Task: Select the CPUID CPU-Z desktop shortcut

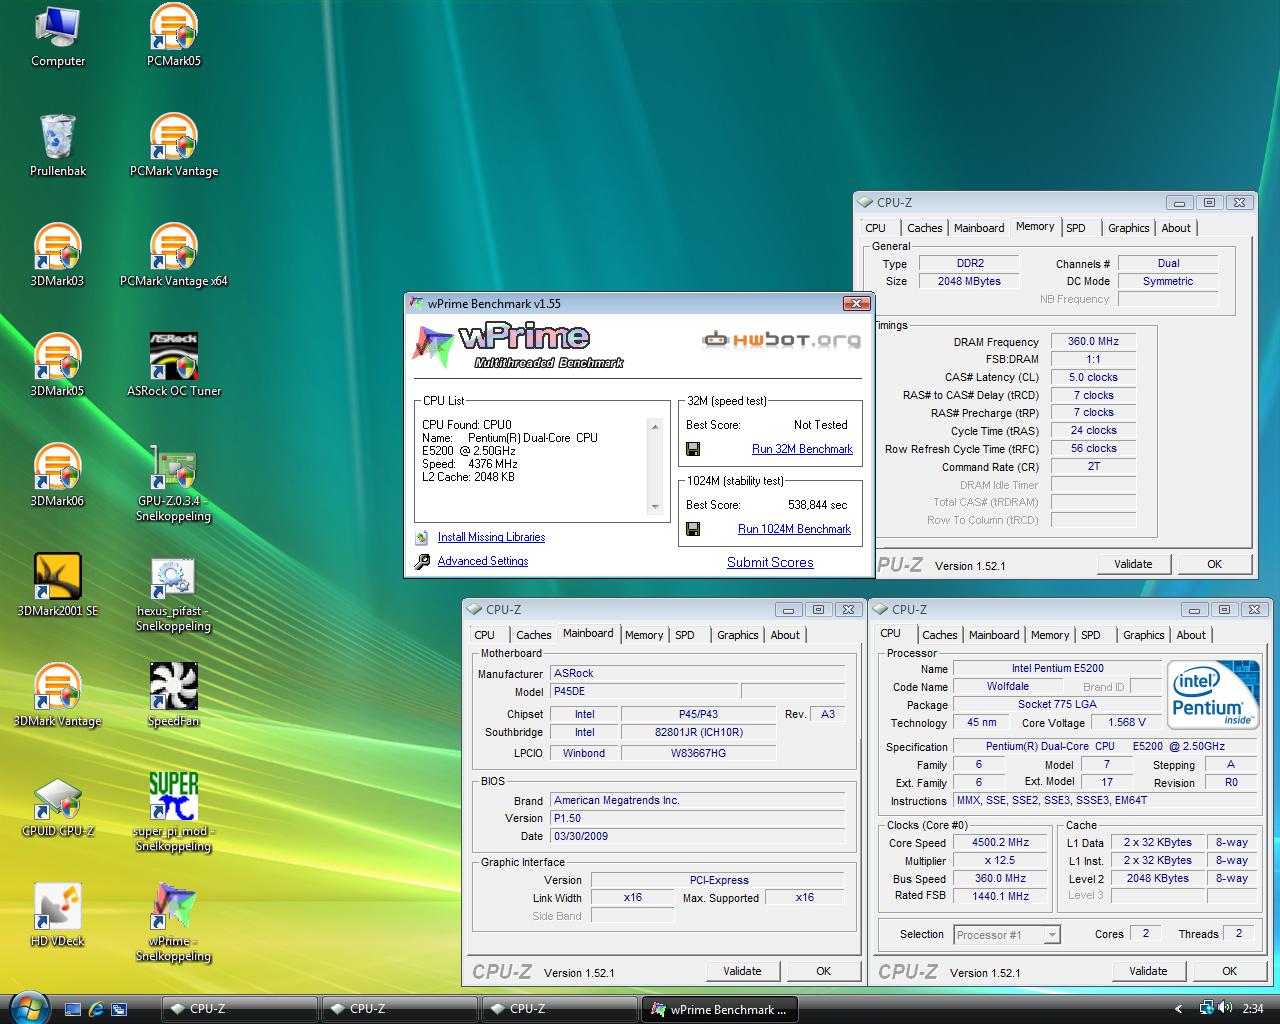Action: coord(58,806)
